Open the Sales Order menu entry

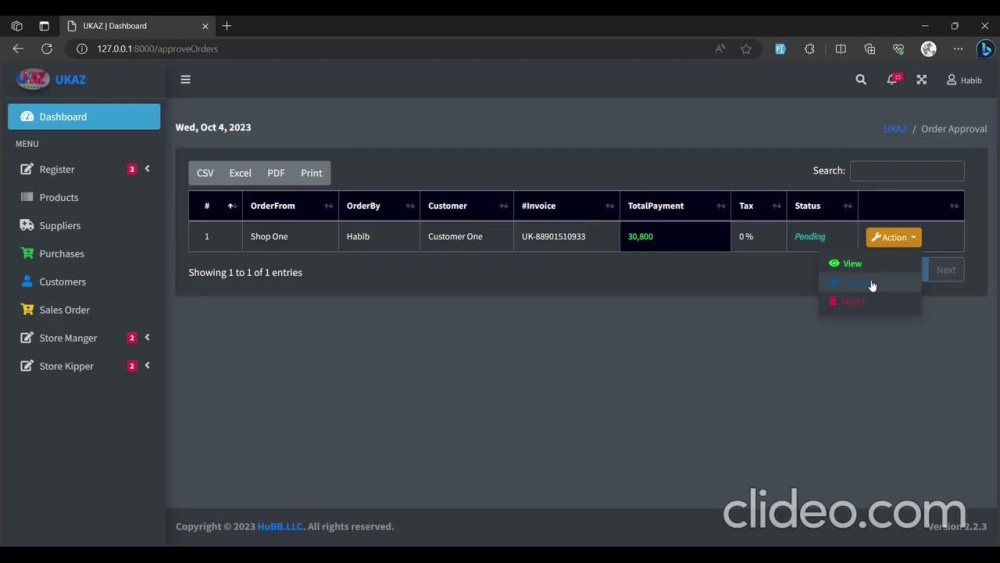[84, 309]
